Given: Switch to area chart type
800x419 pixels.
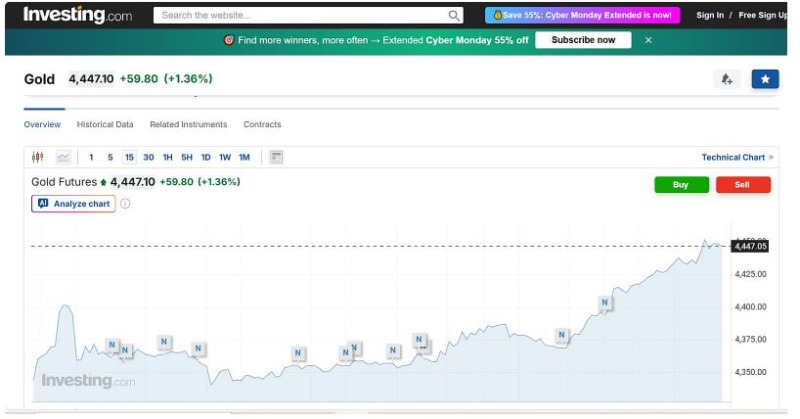Looking at the screenshot, I should [x=63, y=157].
